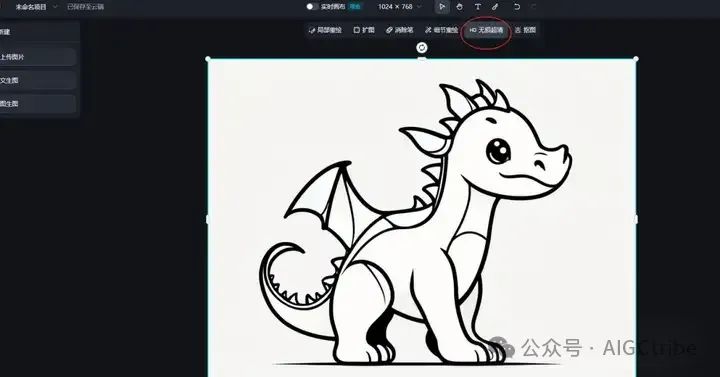Screen dimensions: 720x377
Task: Open the 1024 × 768 canvas size dropdown
Action: 399,7
